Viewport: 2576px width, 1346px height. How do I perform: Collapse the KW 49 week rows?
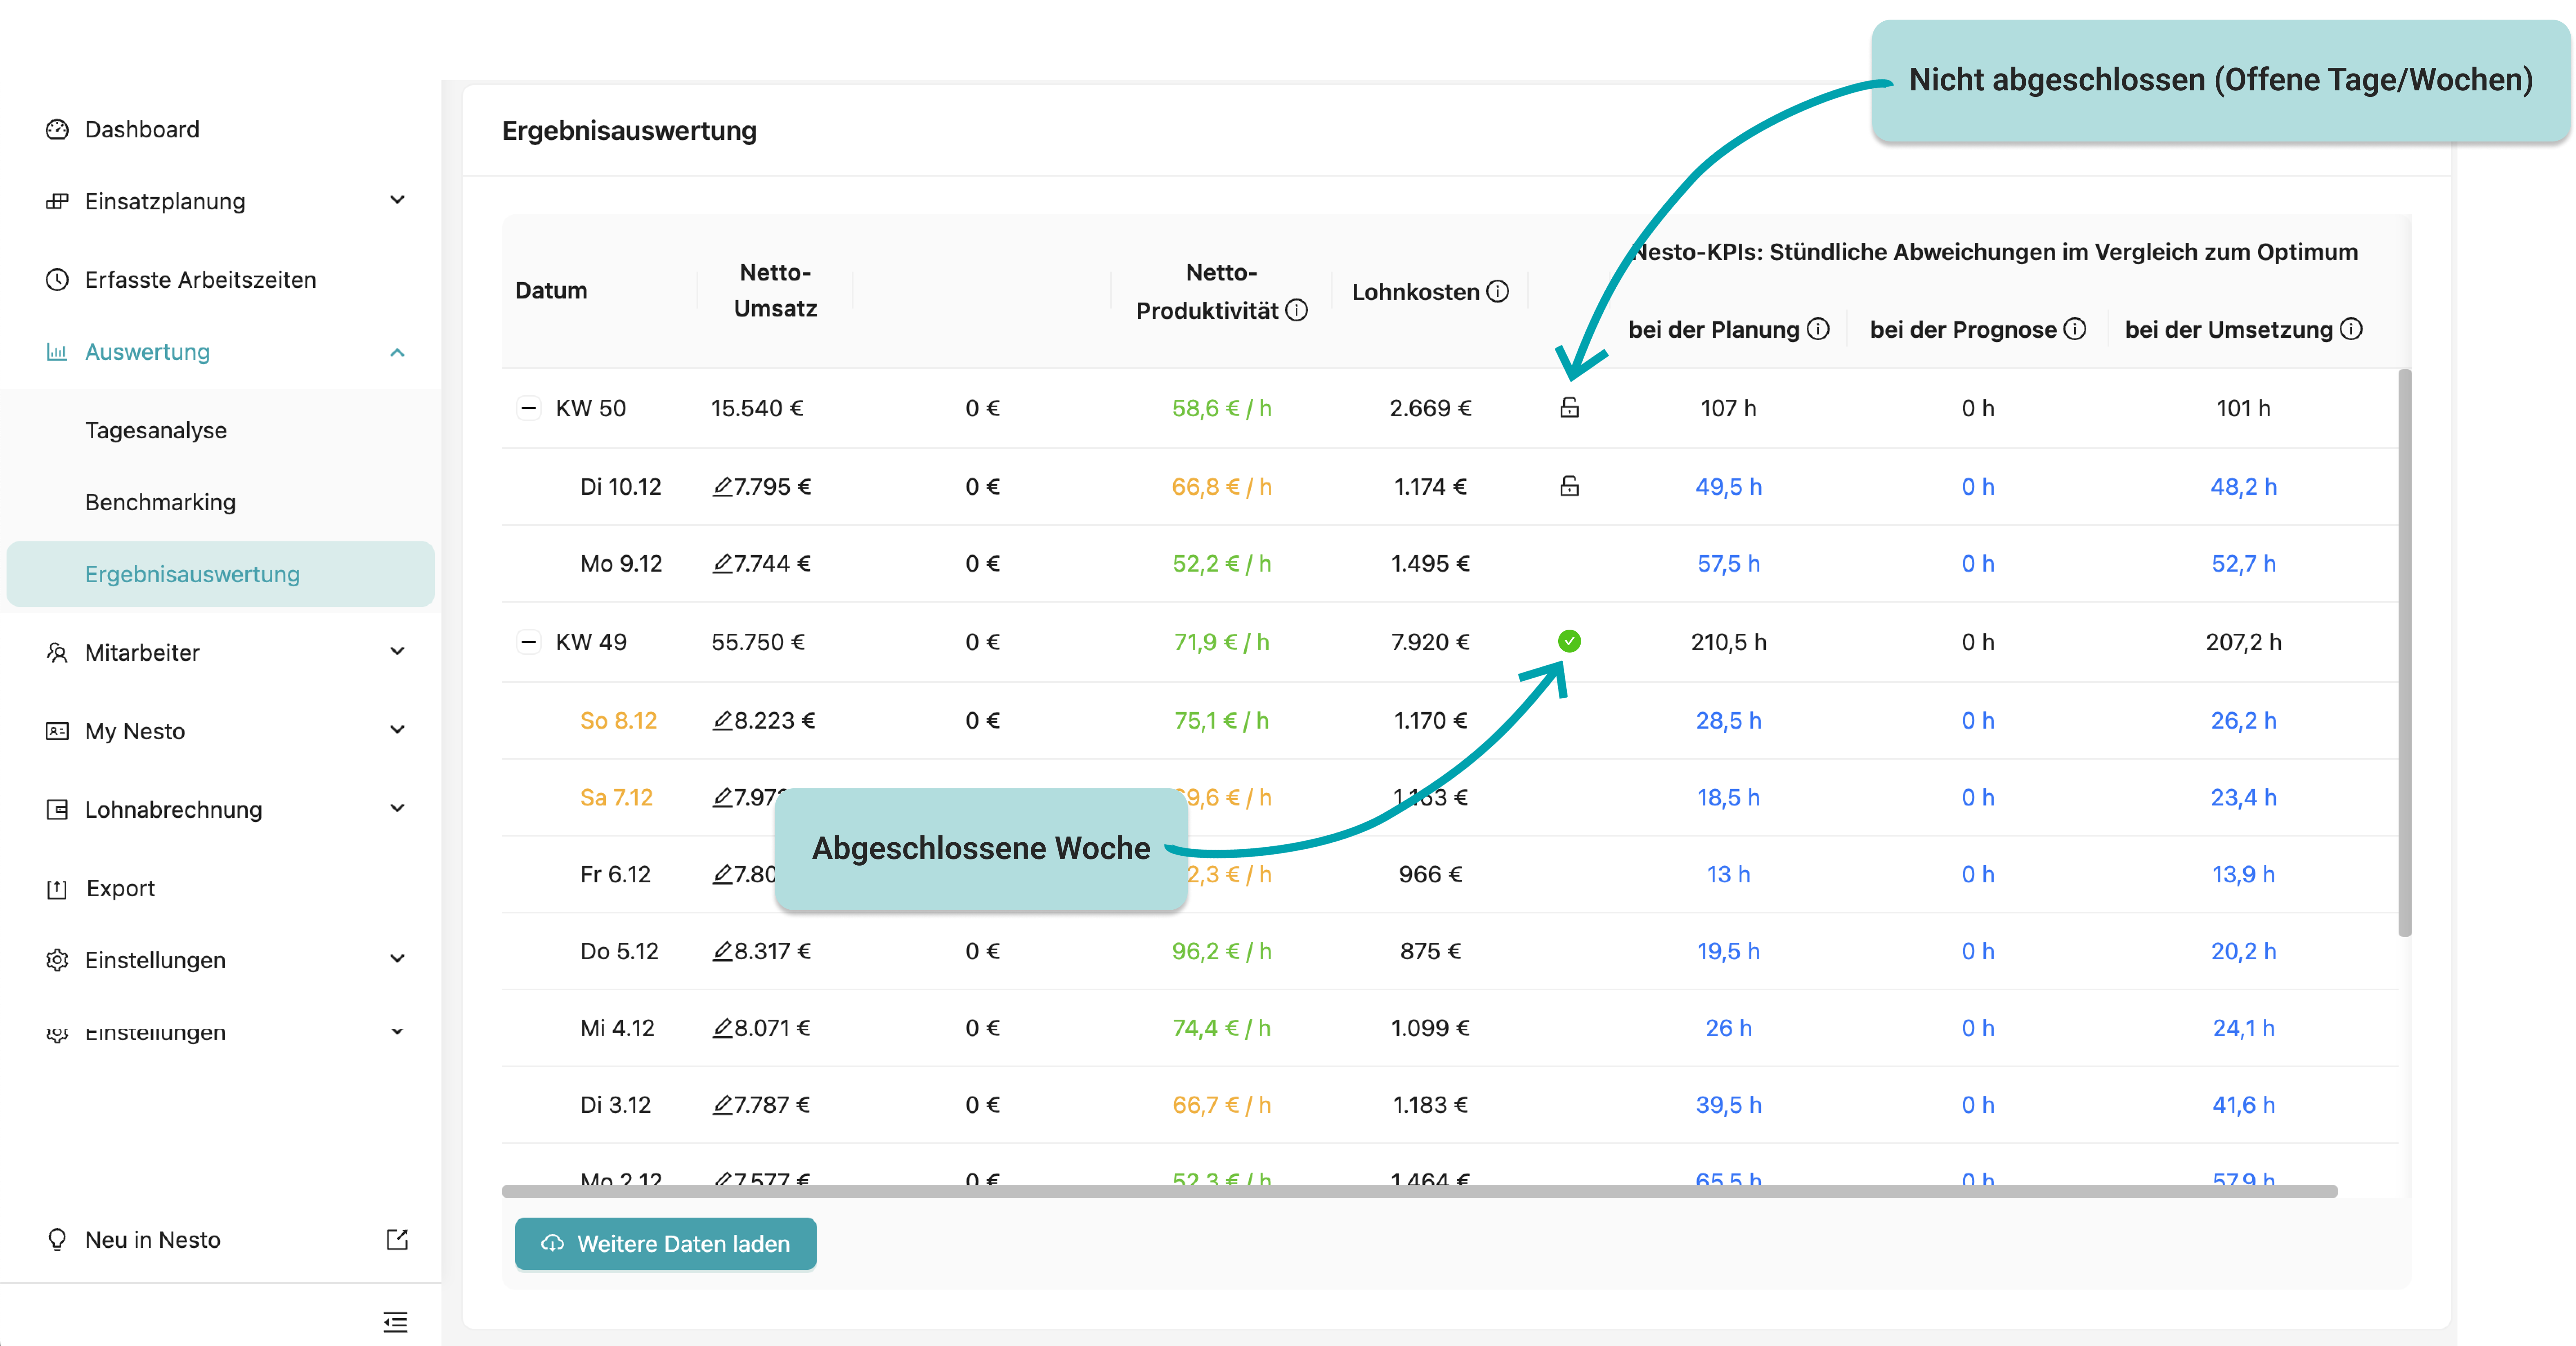click(x=529, y=642)
